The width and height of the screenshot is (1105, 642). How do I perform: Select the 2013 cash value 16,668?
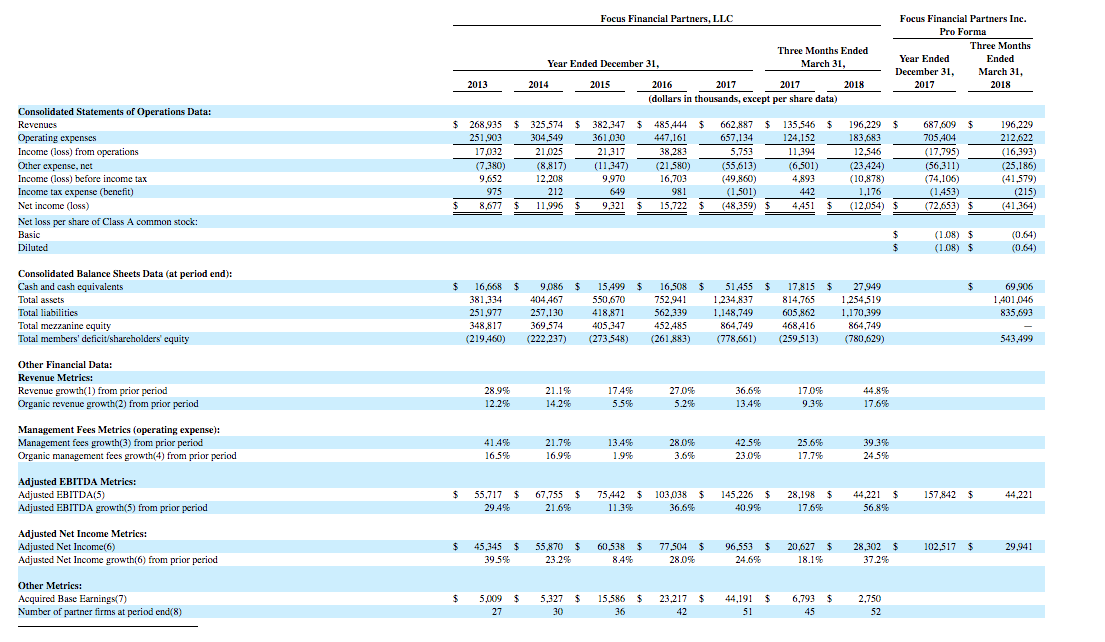[488, 287]
